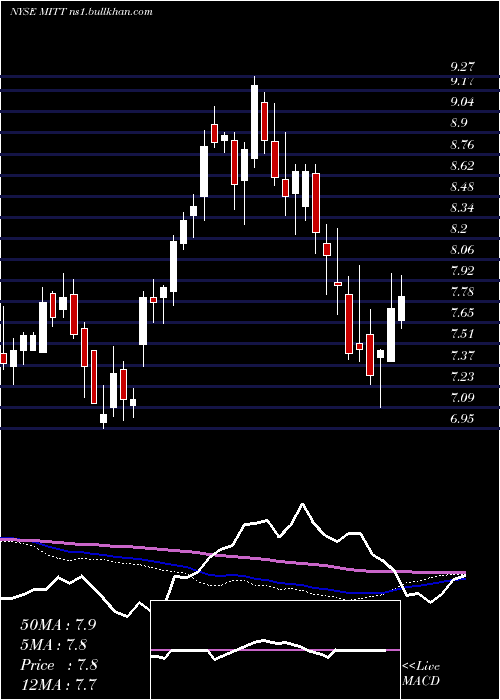Click the MACD inset chart box
This screenshot has width=500, height=700.
tap(276, 650)
